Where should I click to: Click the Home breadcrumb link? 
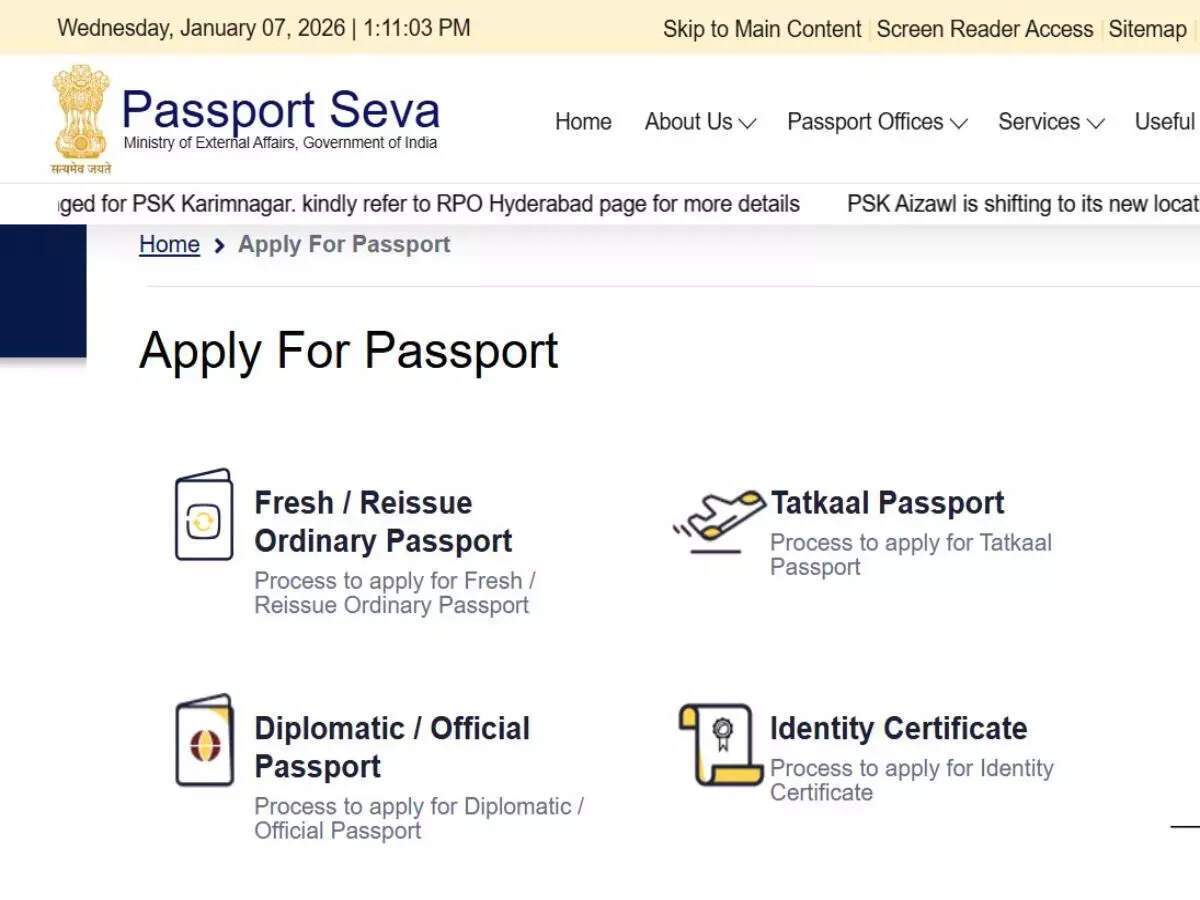coord(169,245)
